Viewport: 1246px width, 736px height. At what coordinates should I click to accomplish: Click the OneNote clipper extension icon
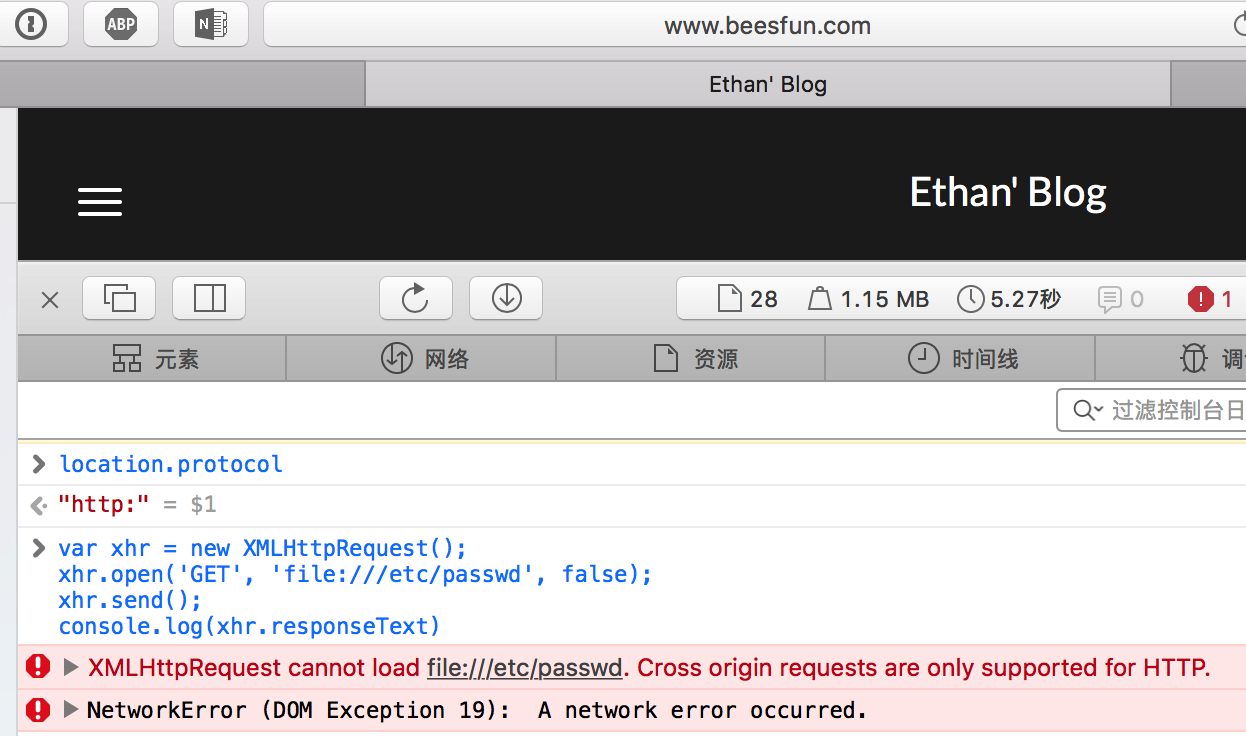211,25
